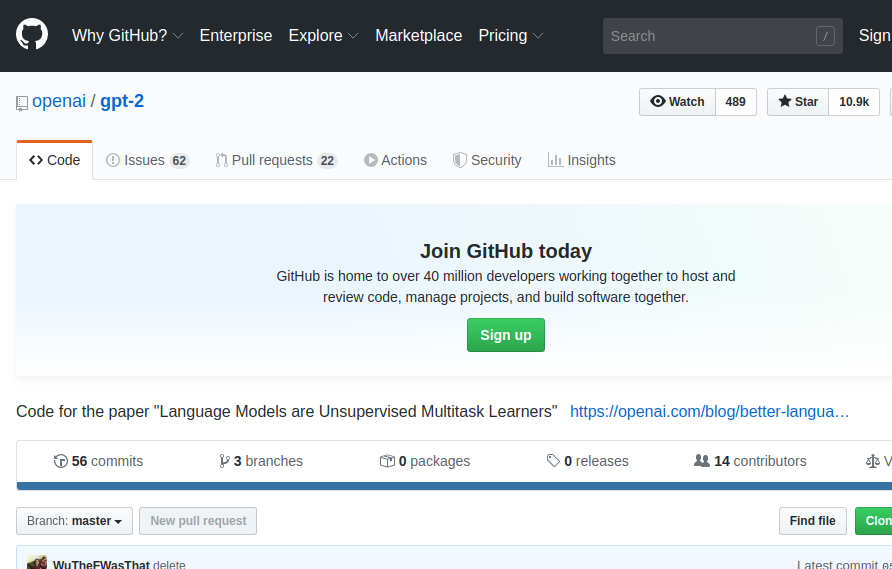
Task: Focus the Search input field
Action: click(722, 36)
